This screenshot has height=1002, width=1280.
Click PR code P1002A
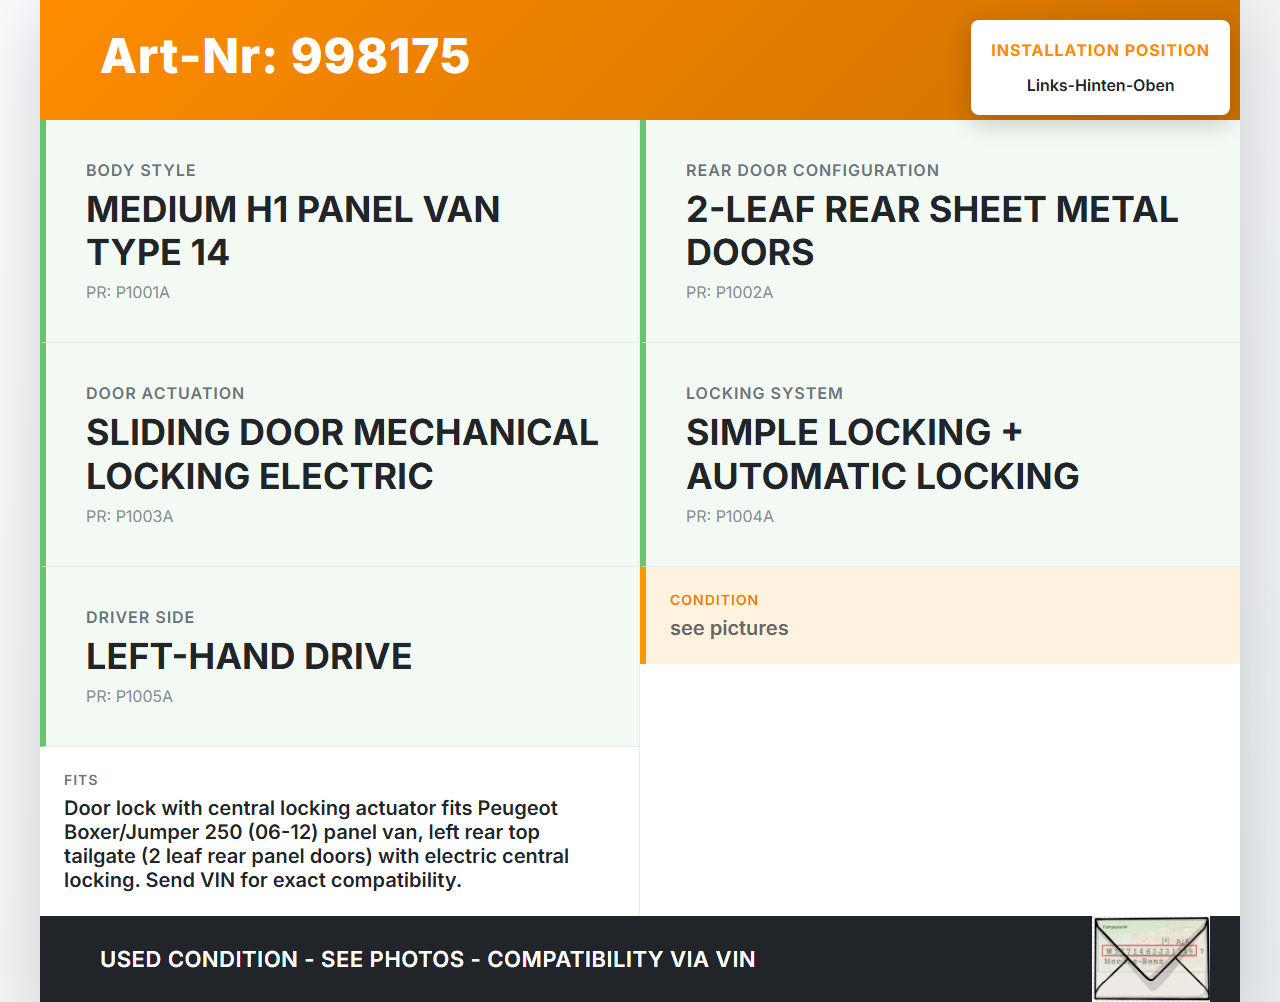click(729, 293)
